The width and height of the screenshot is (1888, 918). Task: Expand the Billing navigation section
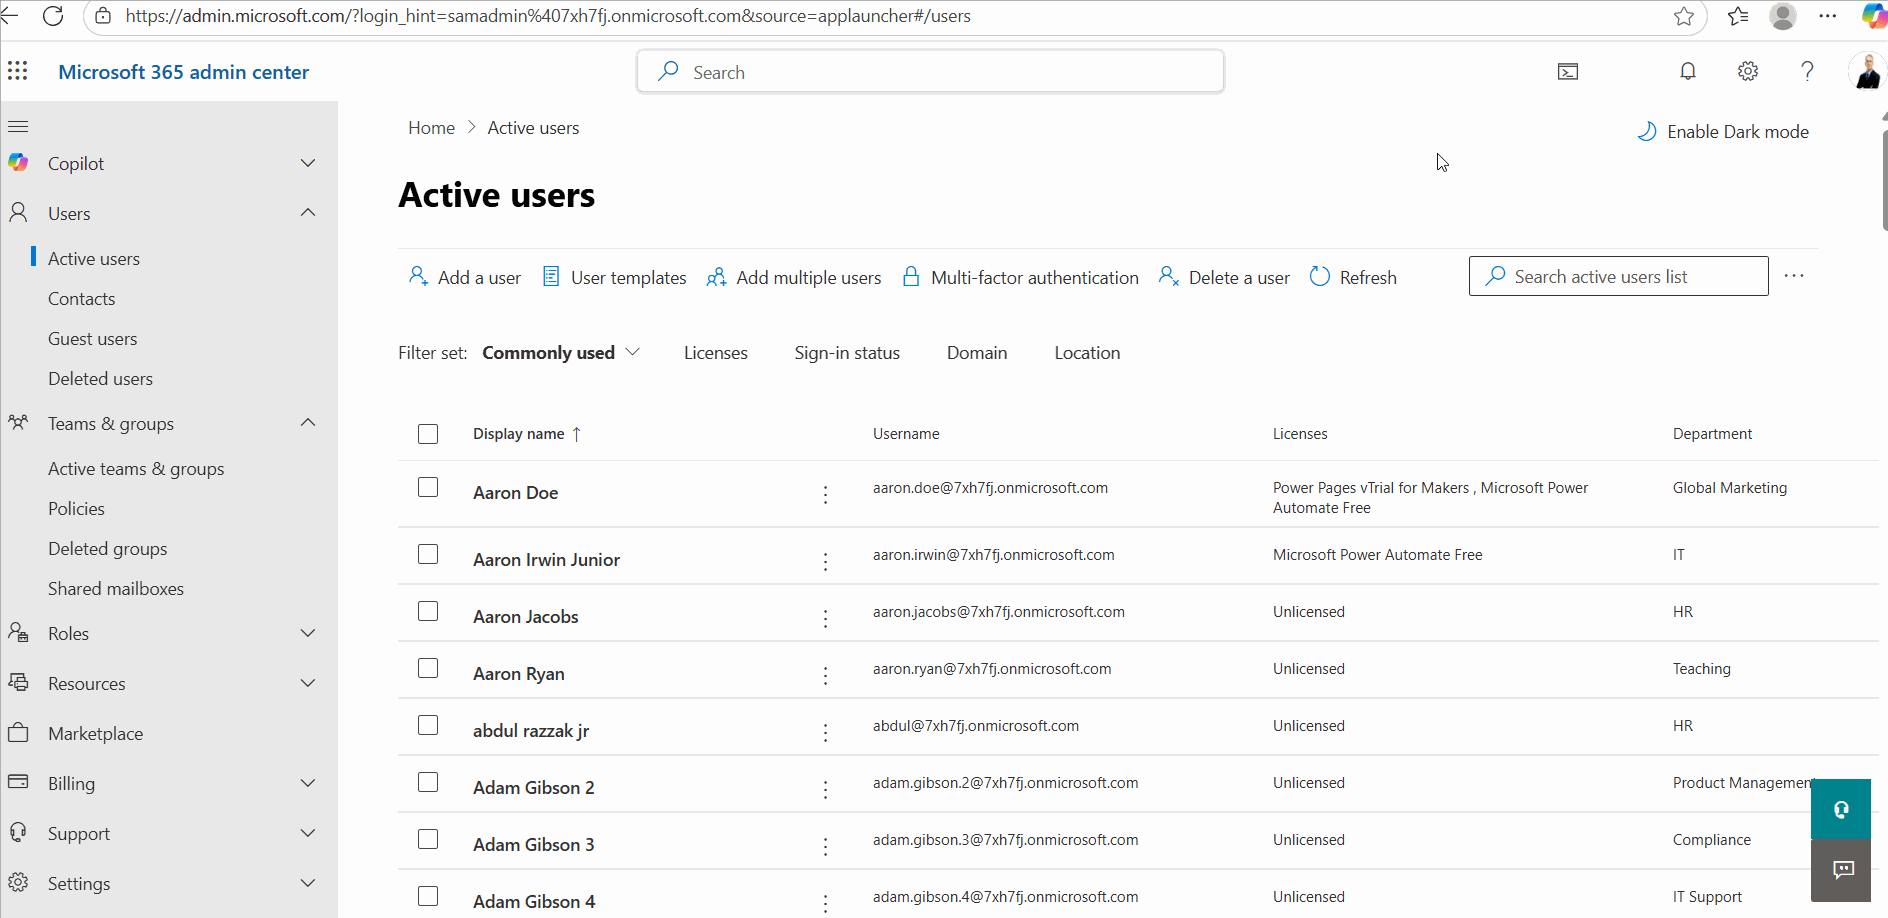pyautogui.click(x=308, y=783)
